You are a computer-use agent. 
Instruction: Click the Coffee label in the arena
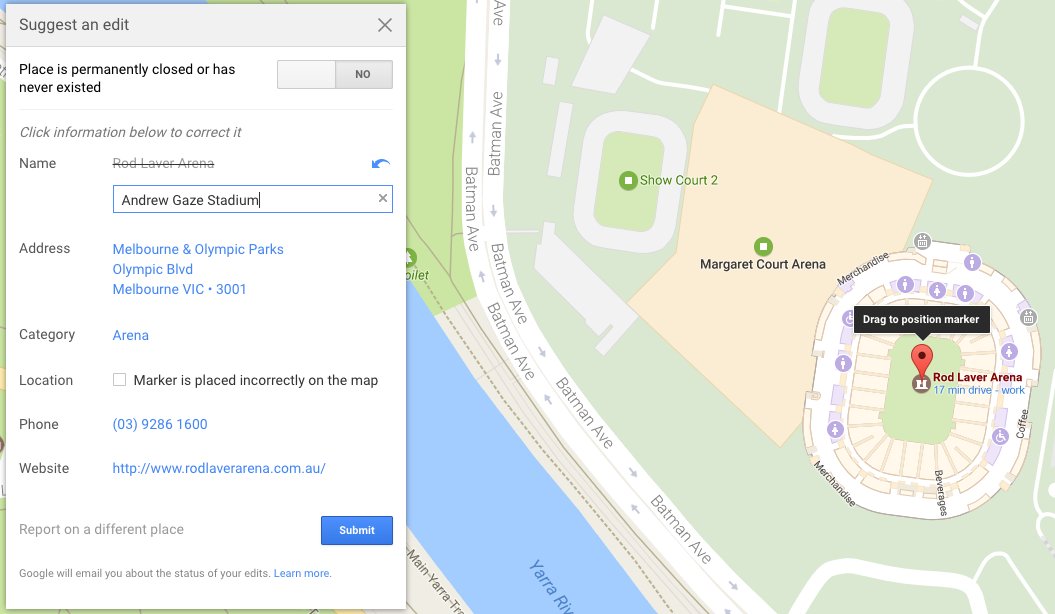pyautogui.click(x=1021, y=424)
